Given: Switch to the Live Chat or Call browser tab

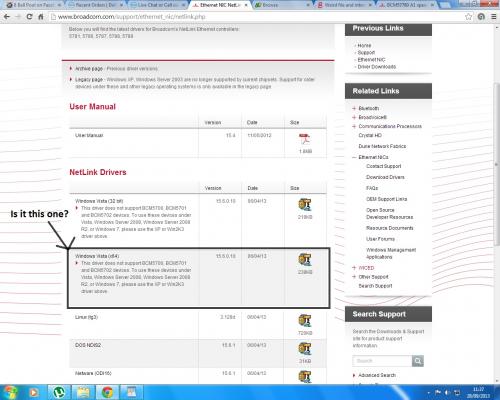Looking at the screenshot, I should point(158,5).
